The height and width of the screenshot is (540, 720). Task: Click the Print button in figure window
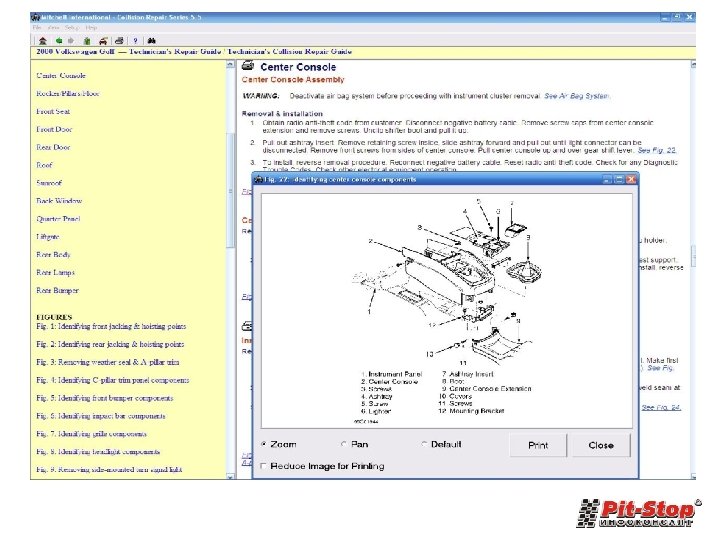pyautogui.click(x=538, y=445)
